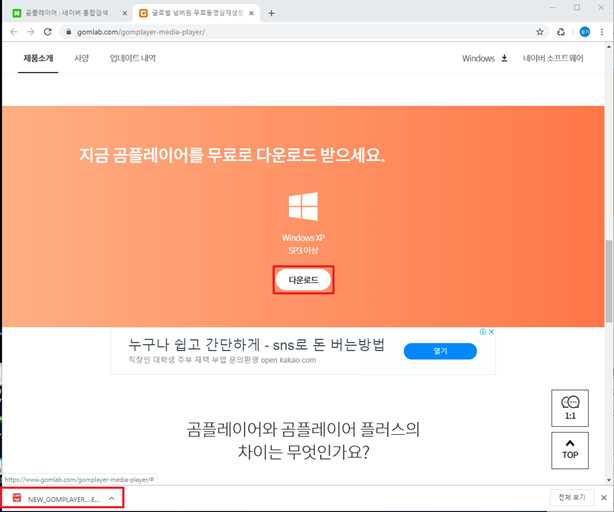Click the ad info icon

coord(483,332)
